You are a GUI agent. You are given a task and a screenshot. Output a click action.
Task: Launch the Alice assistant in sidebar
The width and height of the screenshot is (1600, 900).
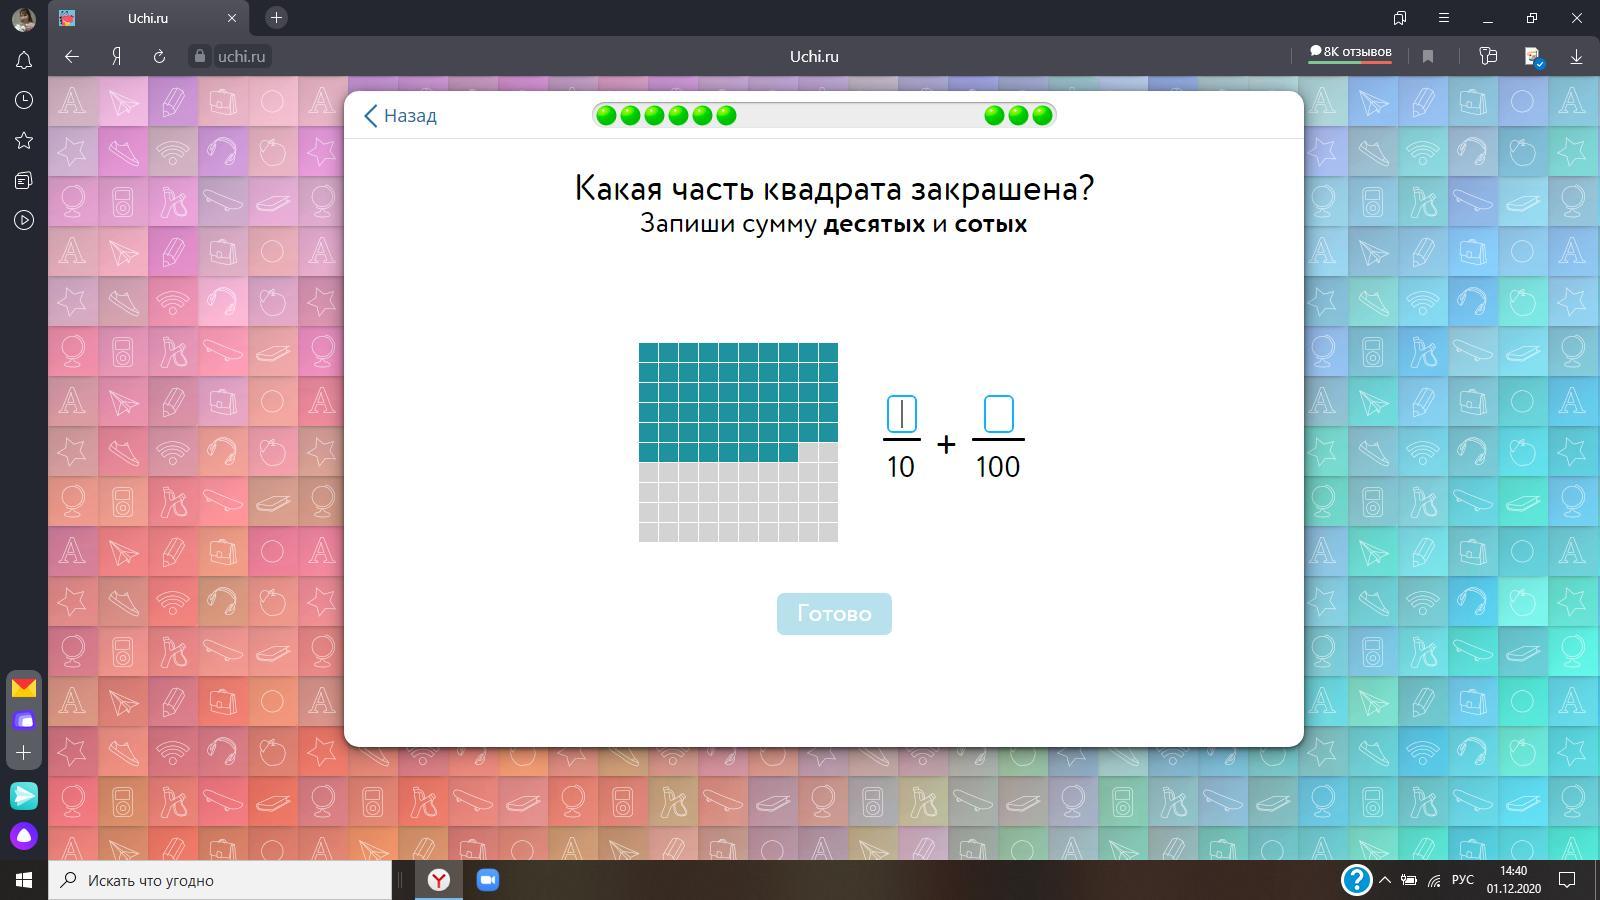[24, 835]
